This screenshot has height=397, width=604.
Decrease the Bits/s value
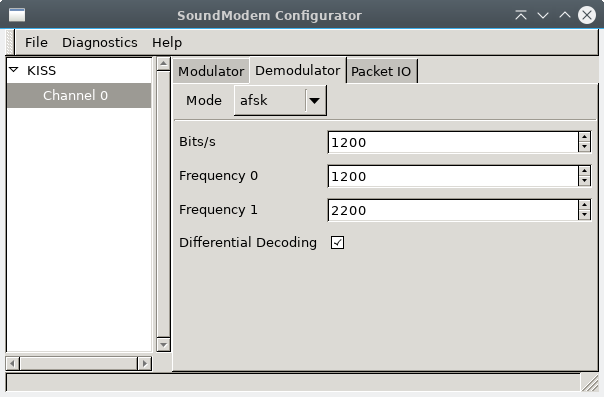pos(584,147)
